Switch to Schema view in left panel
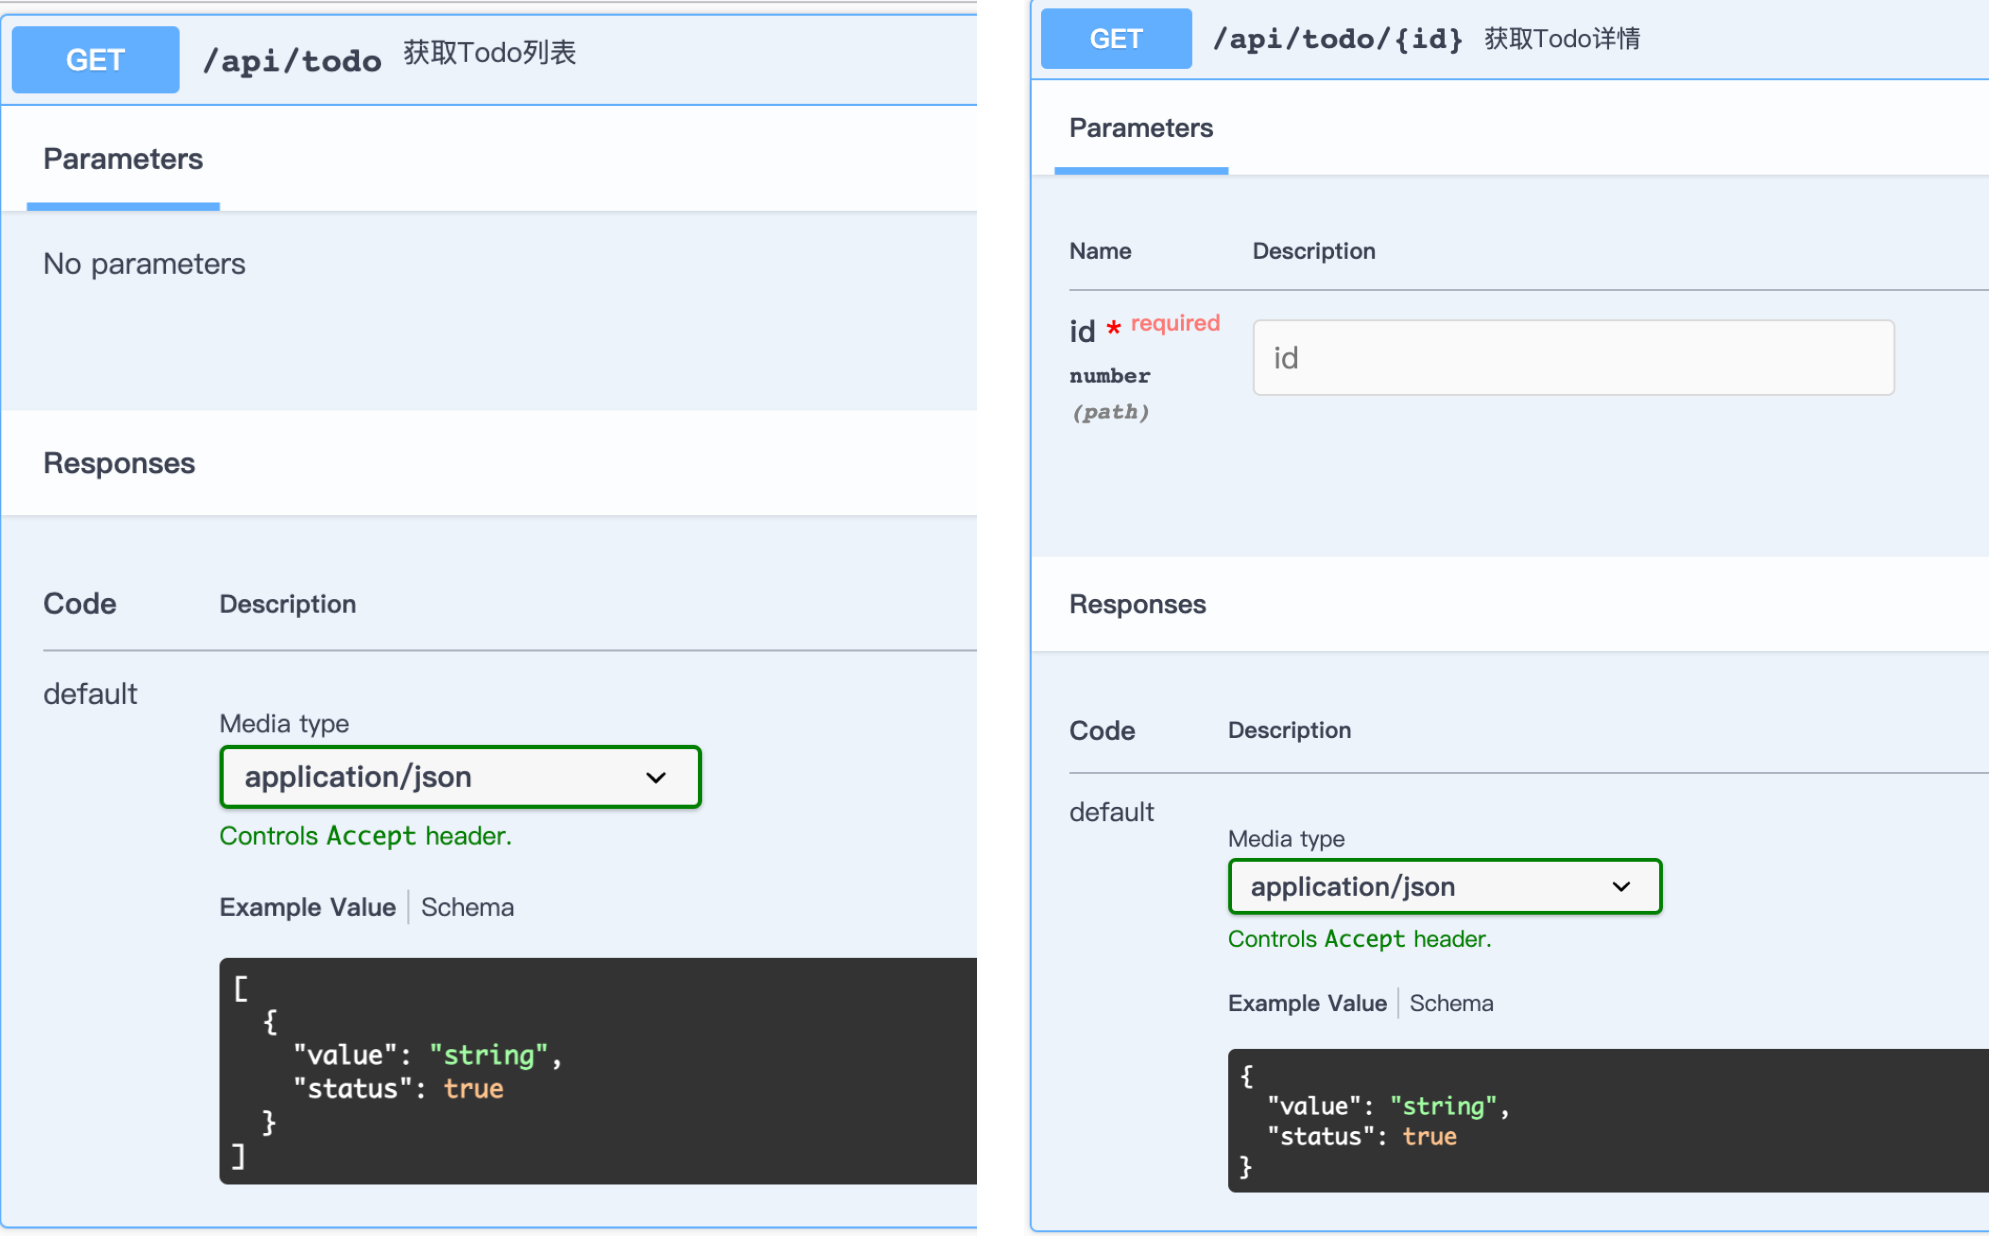 coord(467,907)
